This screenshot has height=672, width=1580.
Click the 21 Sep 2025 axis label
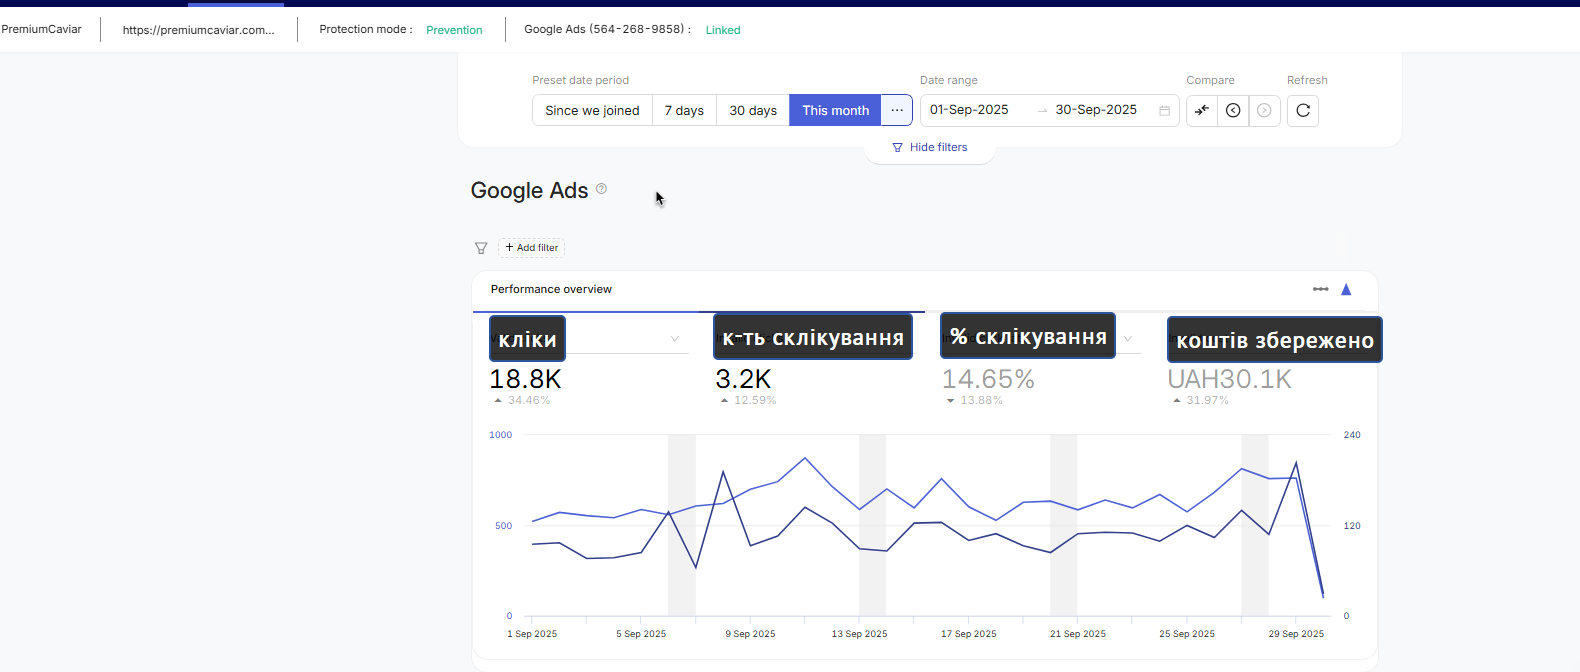click(x=1078, y=634)
